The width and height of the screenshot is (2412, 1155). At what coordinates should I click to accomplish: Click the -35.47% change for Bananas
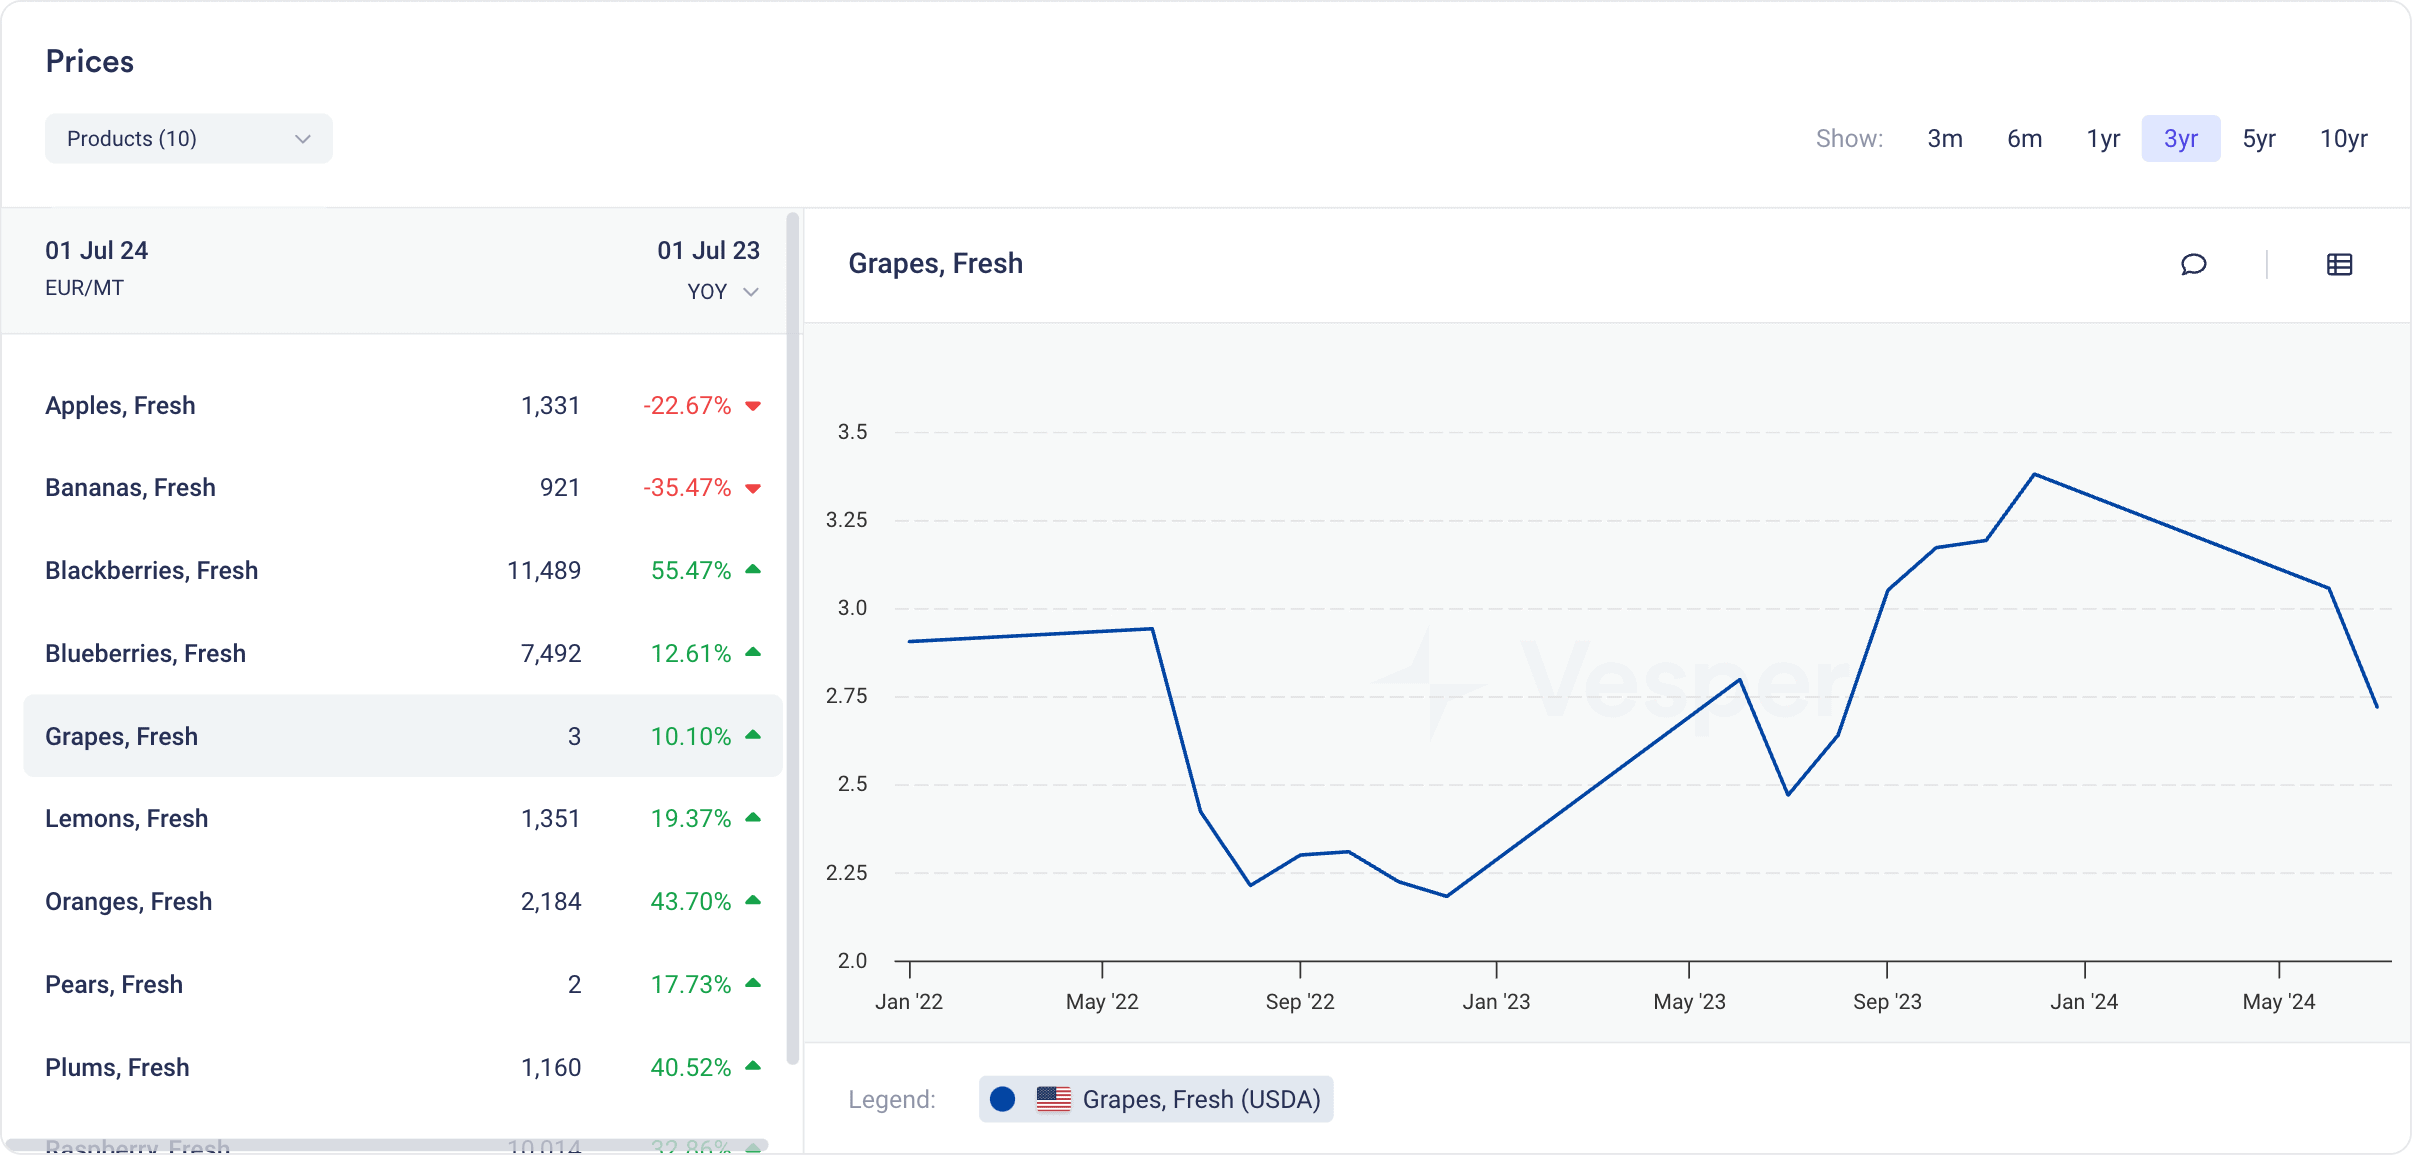[687, 488]
